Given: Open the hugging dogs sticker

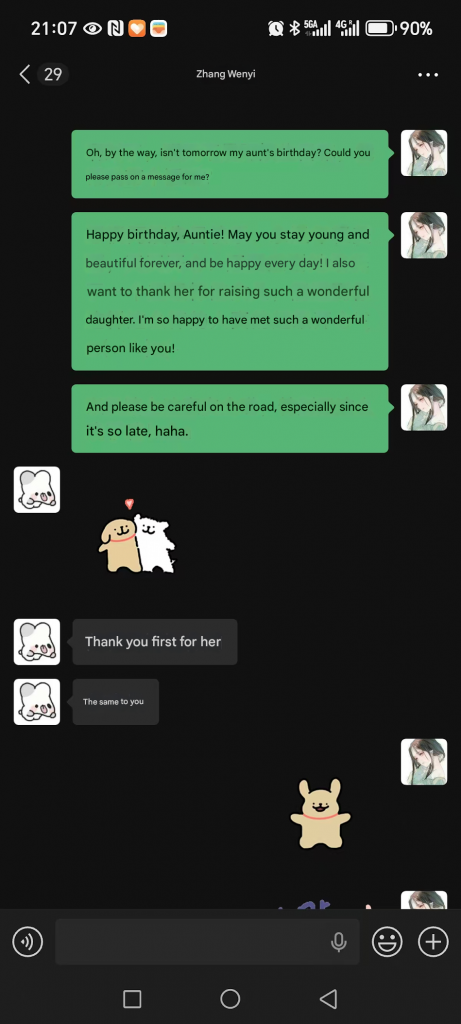Looking at the screenshot, I should tap(137, 537).
